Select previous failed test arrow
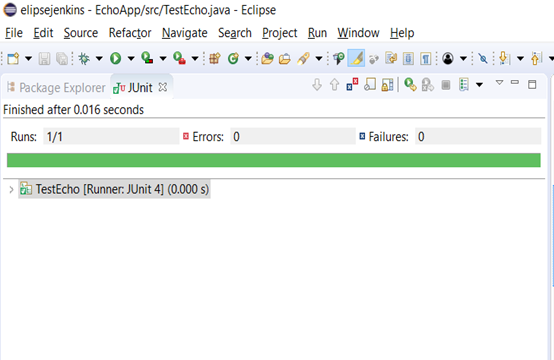554x360 pixels. coord(334,85)
